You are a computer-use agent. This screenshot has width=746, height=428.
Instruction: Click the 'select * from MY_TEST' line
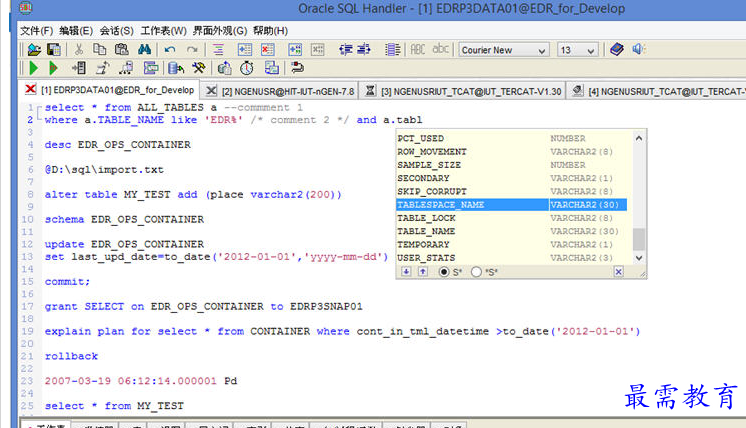pos(114,406)
